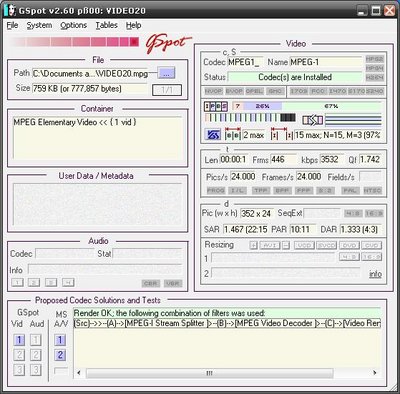Click the MPEG Elementary Video container text

[75, 122]
